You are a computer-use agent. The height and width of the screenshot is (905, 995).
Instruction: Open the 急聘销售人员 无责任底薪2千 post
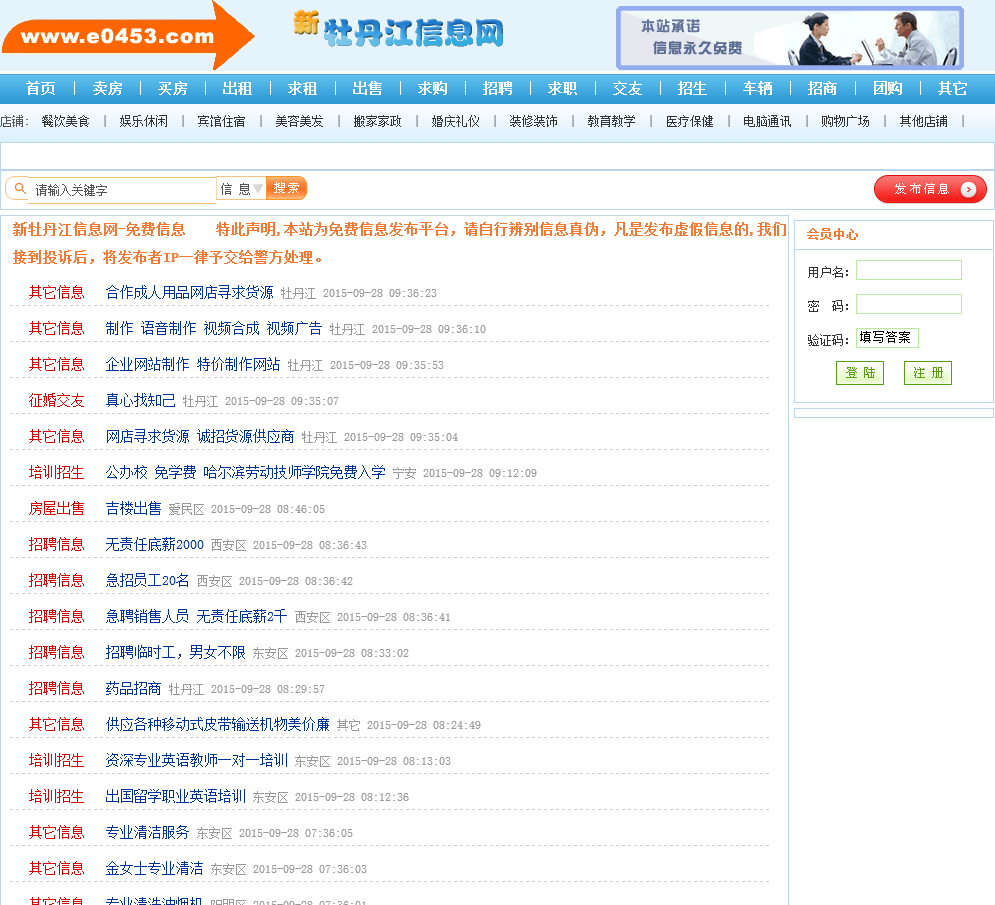tap(196, 616)
